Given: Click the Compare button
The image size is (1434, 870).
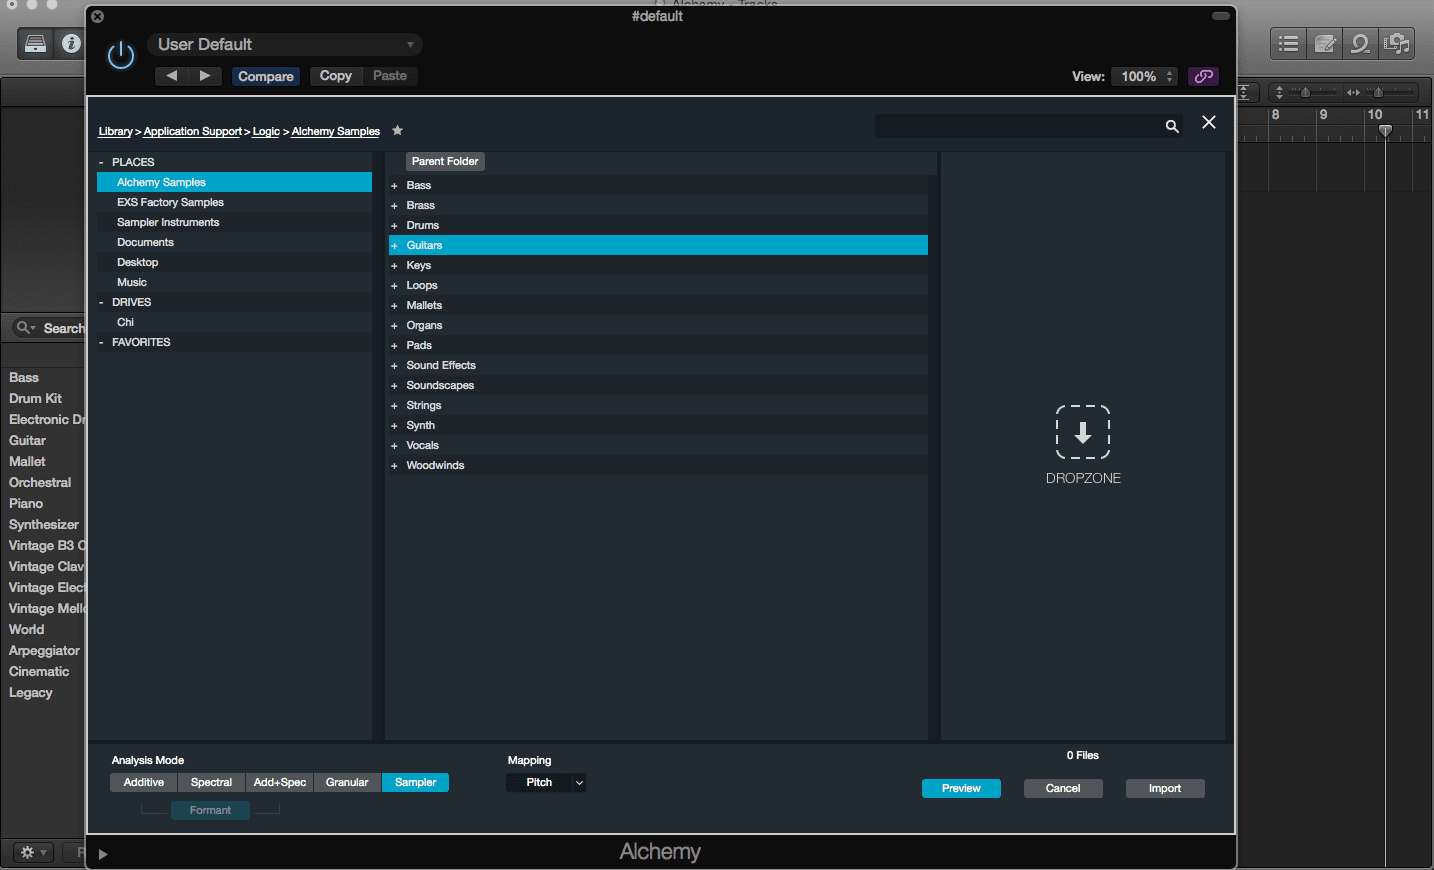Looking at the screenshot, I should 266,76.
